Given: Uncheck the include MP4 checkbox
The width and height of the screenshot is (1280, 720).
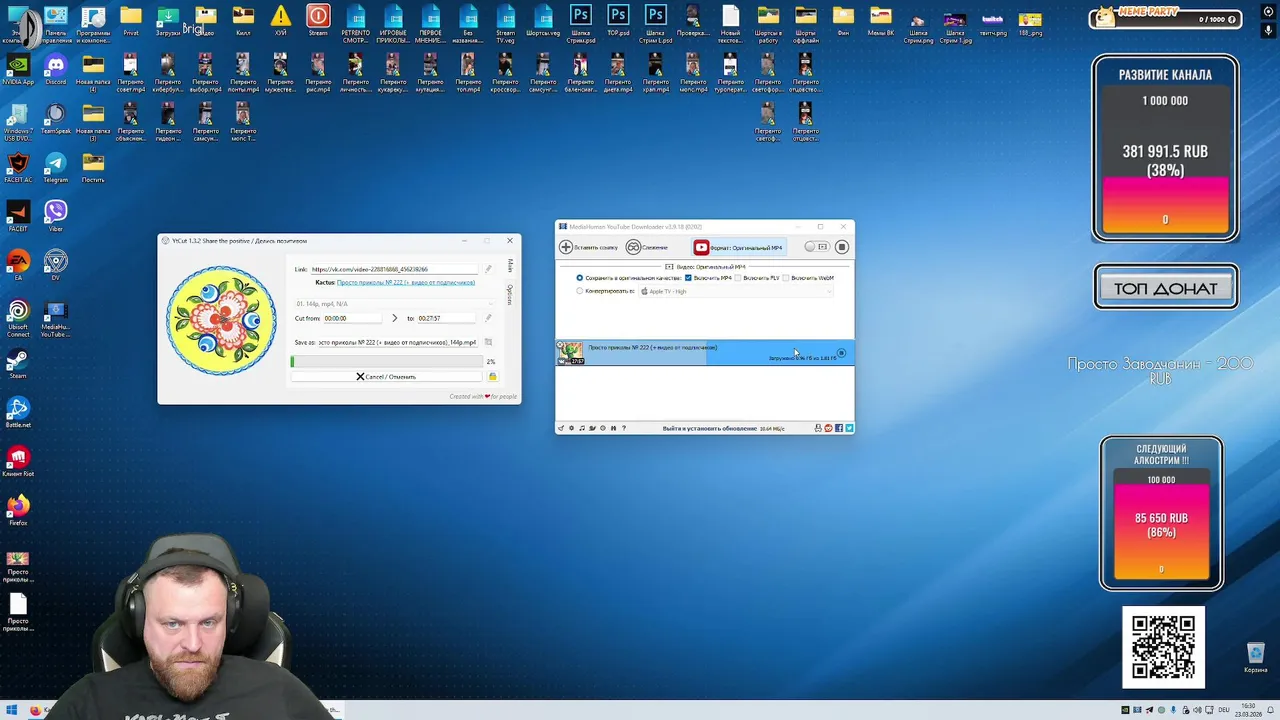Looking at the screenshot, I should (688, 278).
